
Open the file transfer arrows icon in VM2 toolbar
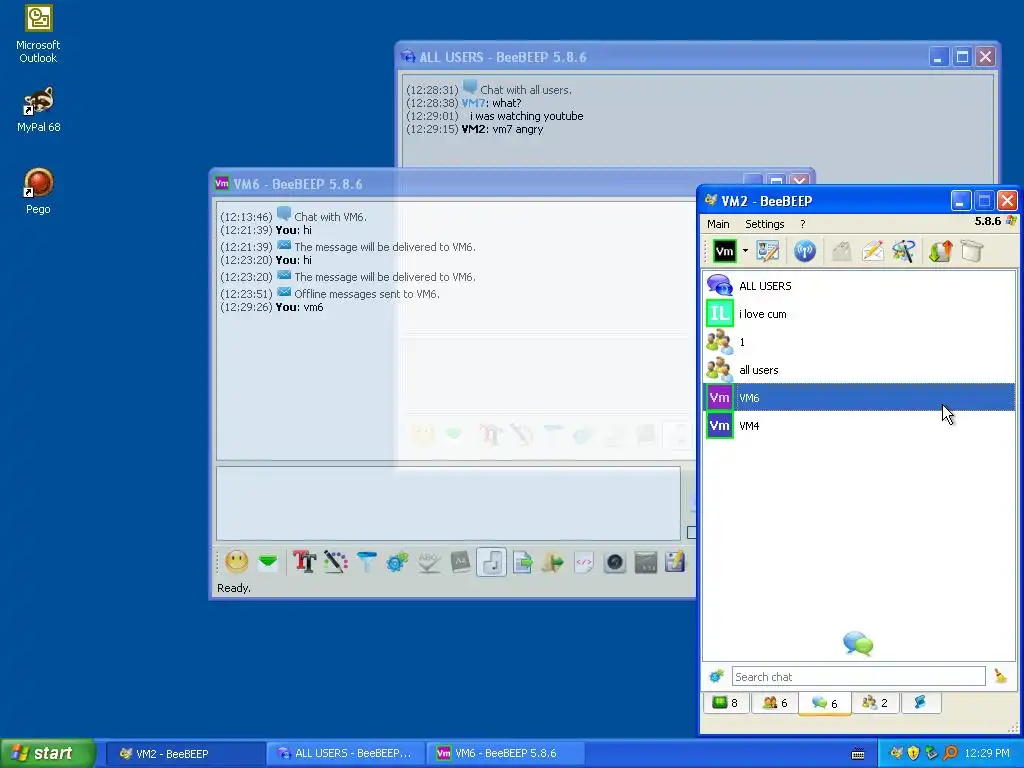(x=941, y=251)
